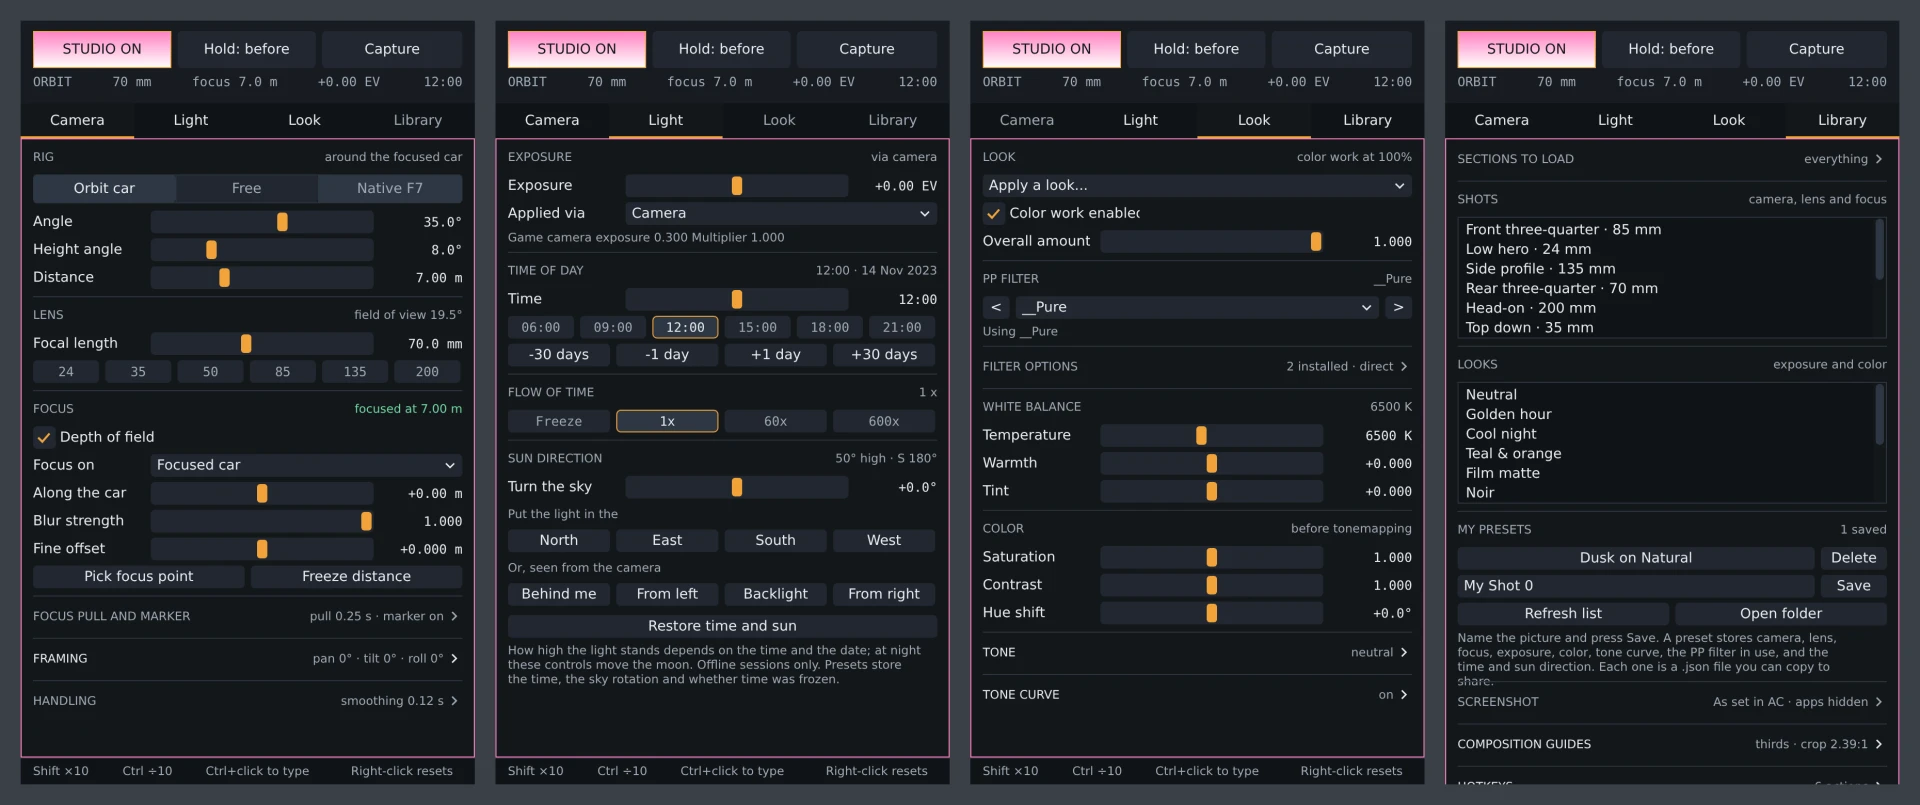Go to the next PP filter with the > arrow
The width and height of the screenshot is (1920, 805).
click(x=1398, y=307)
